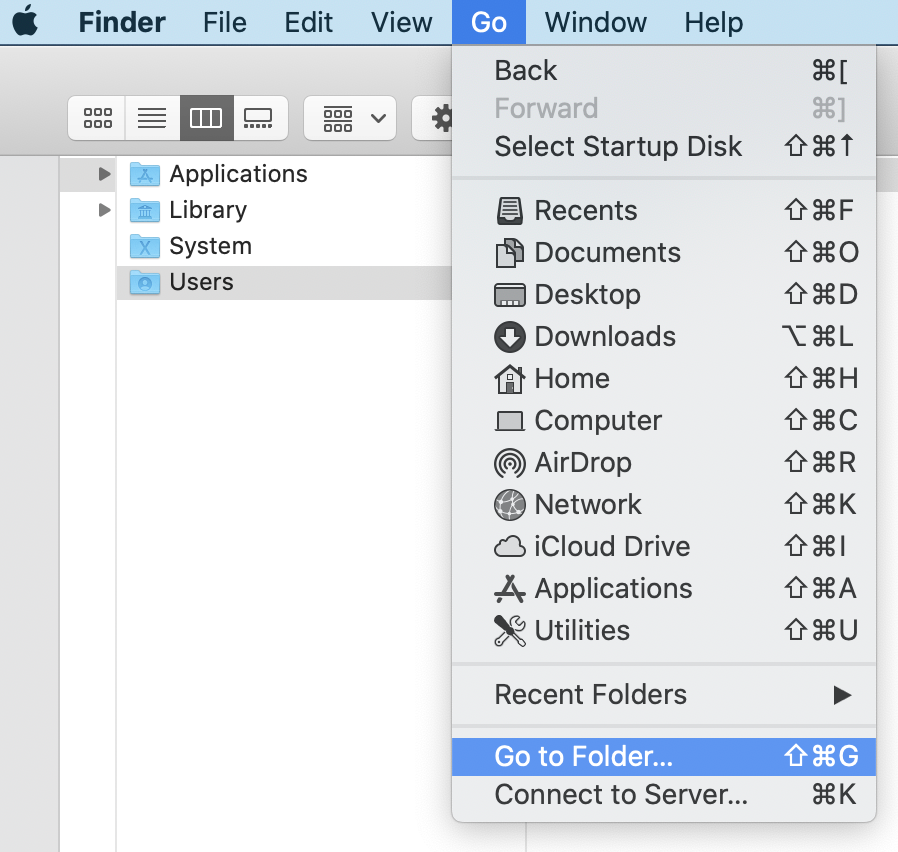Select the Library folder row
898x852 pixels.
284,210
